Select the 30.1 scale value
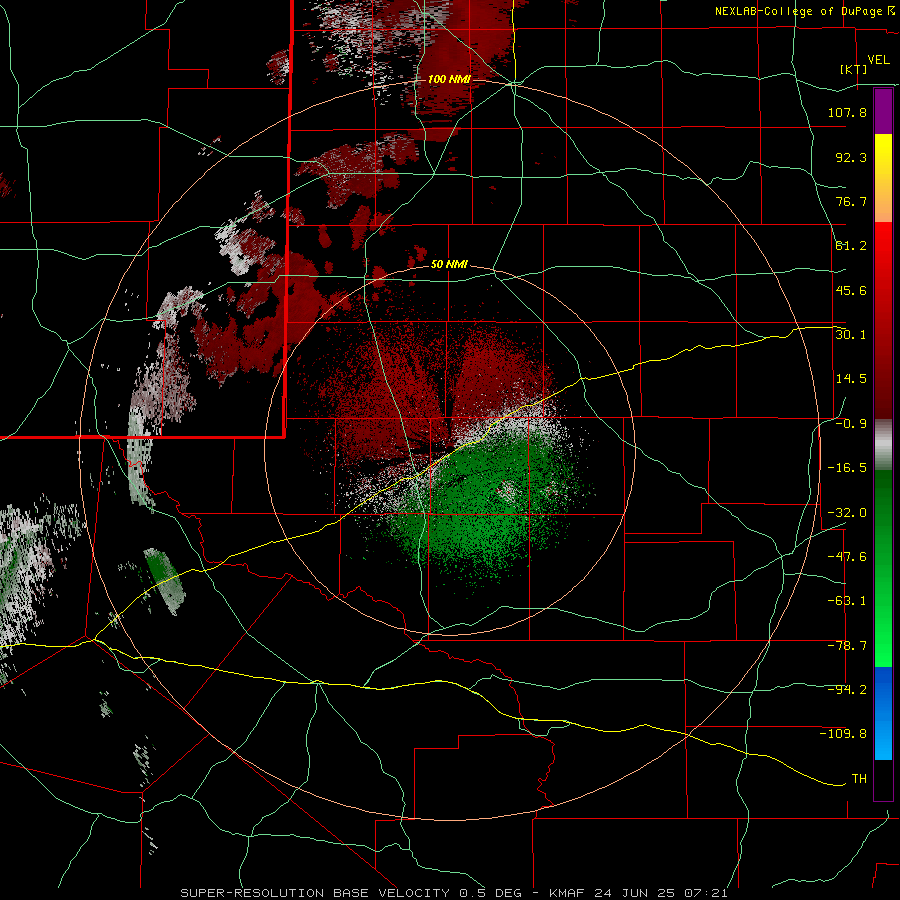900x900 pixels. [x=851, y=335]
